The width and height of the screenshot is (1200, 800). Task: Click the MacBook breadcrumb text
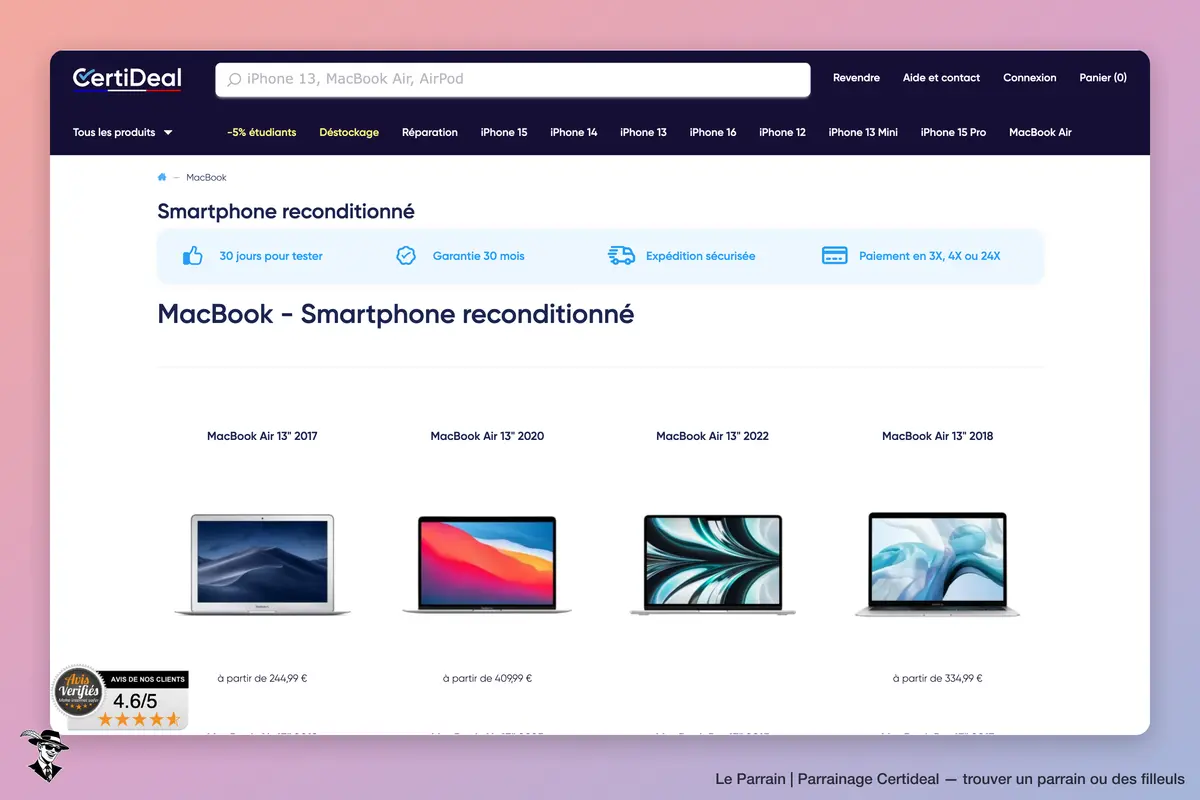(x=206, y=177)
